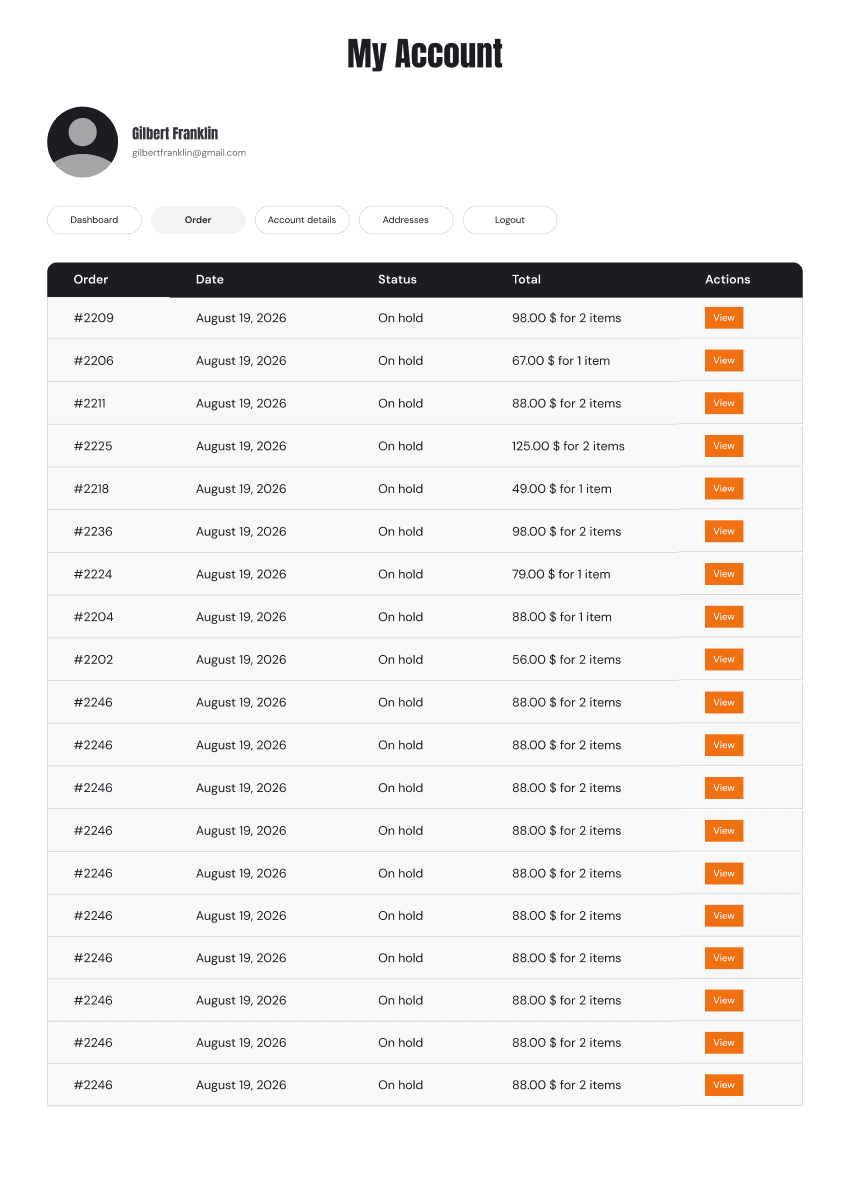Click the profile avatar picture
The width and height of the screenshot is (850, 1200).
coord(83,142)
